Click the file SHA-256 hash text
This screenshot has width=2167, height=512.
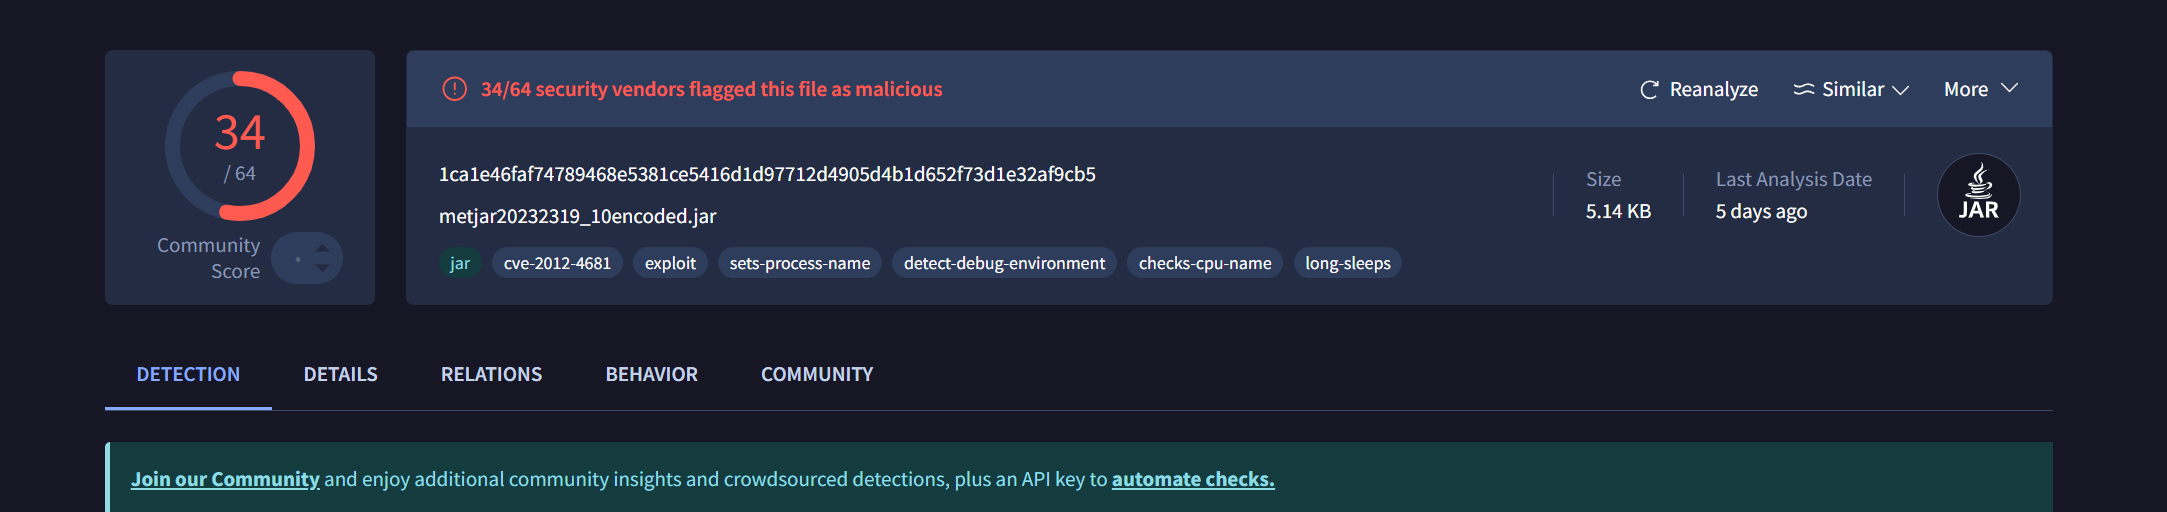(767, 174)
